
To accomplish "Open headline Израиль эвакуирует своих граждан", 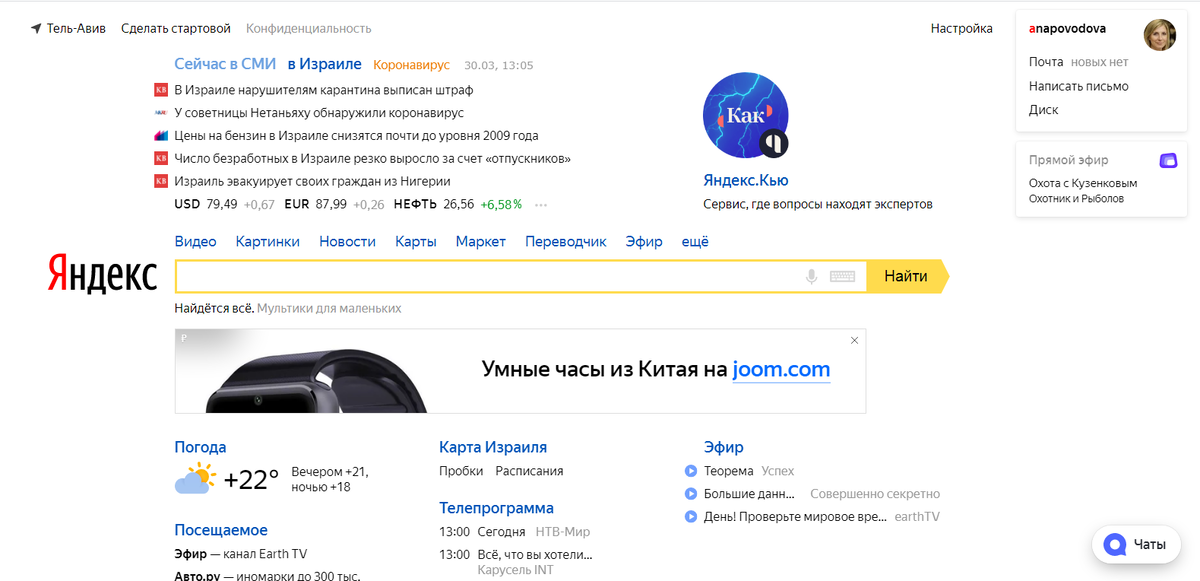I will coord(312,181).
